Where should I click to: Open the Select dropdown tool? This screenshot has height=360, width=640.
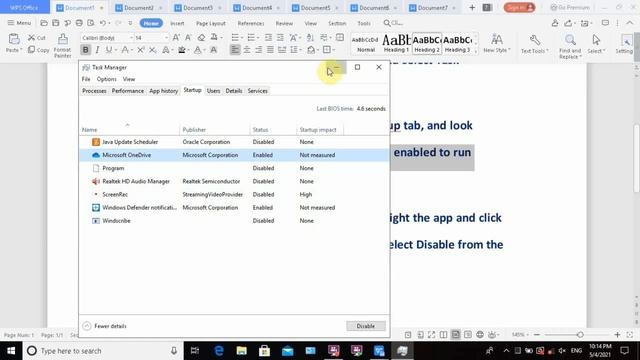[596, 44]
